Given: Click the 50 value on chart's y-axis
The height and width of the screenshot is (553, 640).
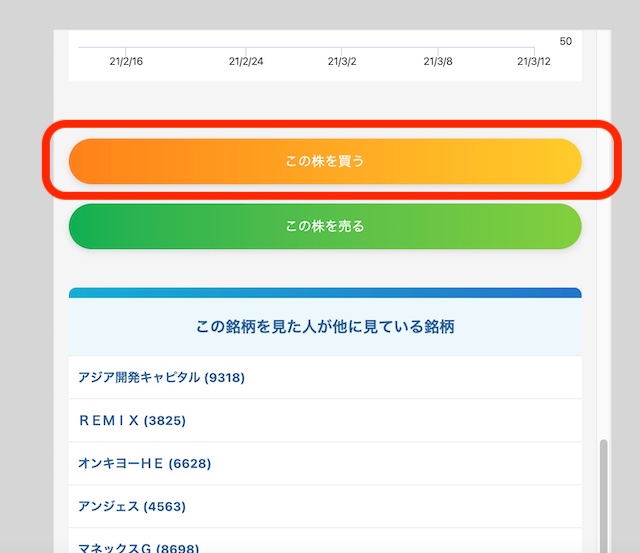Looking at the screenshot, I should tap(565, 42).
